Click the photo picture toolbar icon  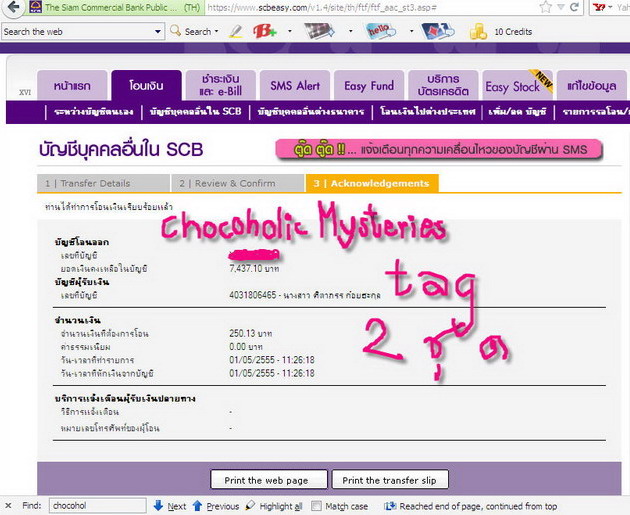319,31
